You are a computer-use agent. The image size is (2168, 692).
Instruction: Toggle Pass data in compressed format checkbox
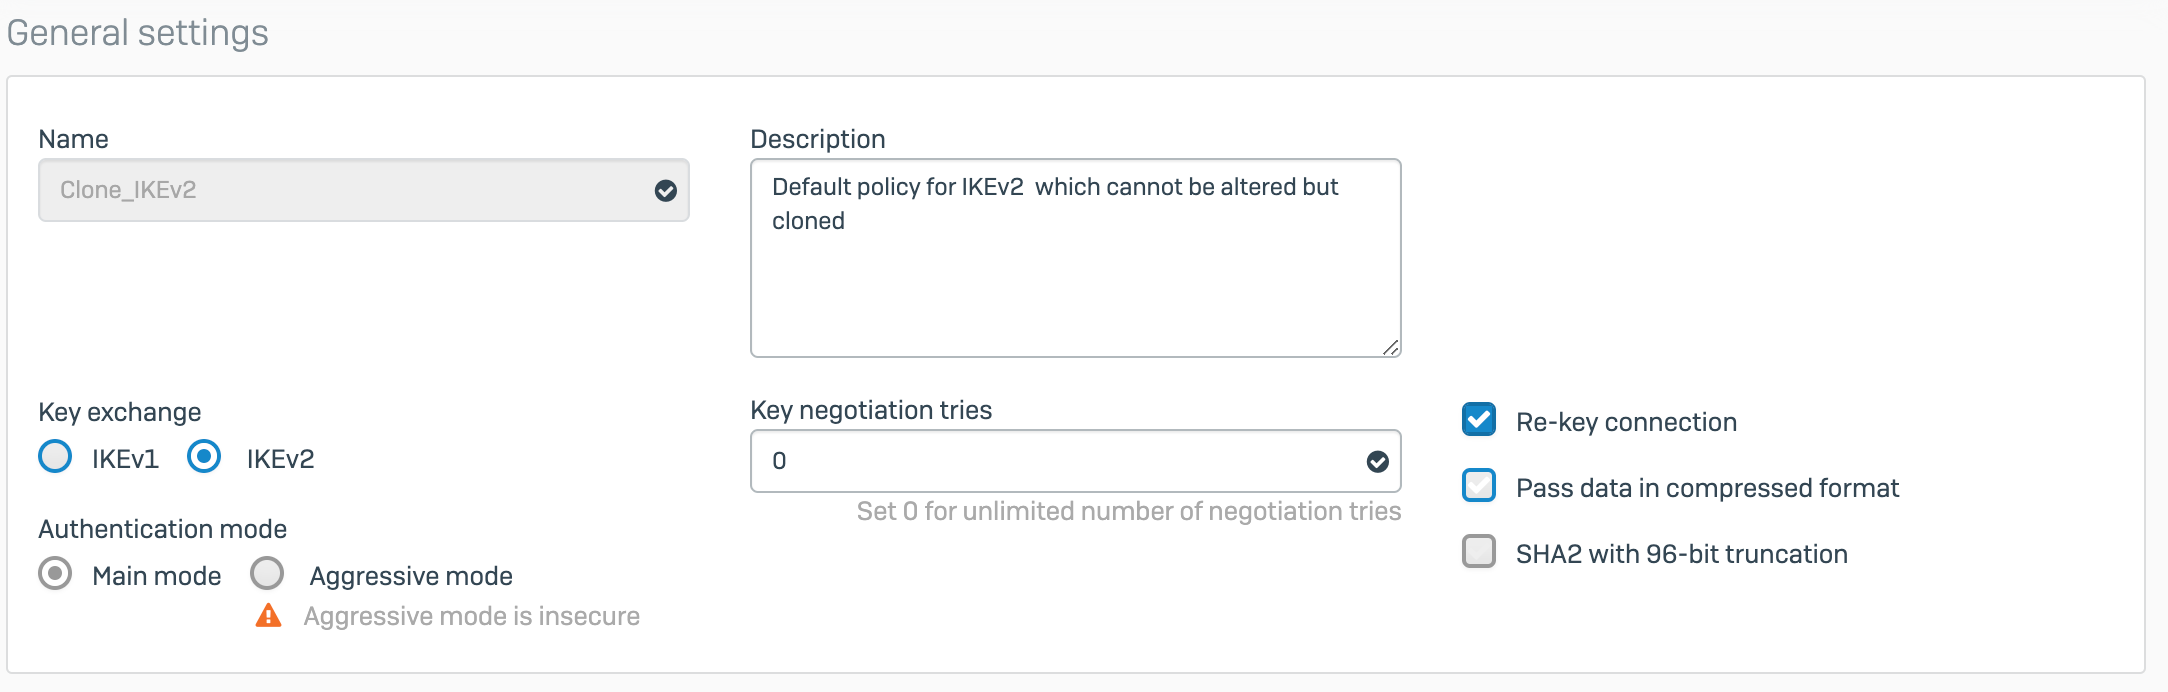tap(1479, 486)
